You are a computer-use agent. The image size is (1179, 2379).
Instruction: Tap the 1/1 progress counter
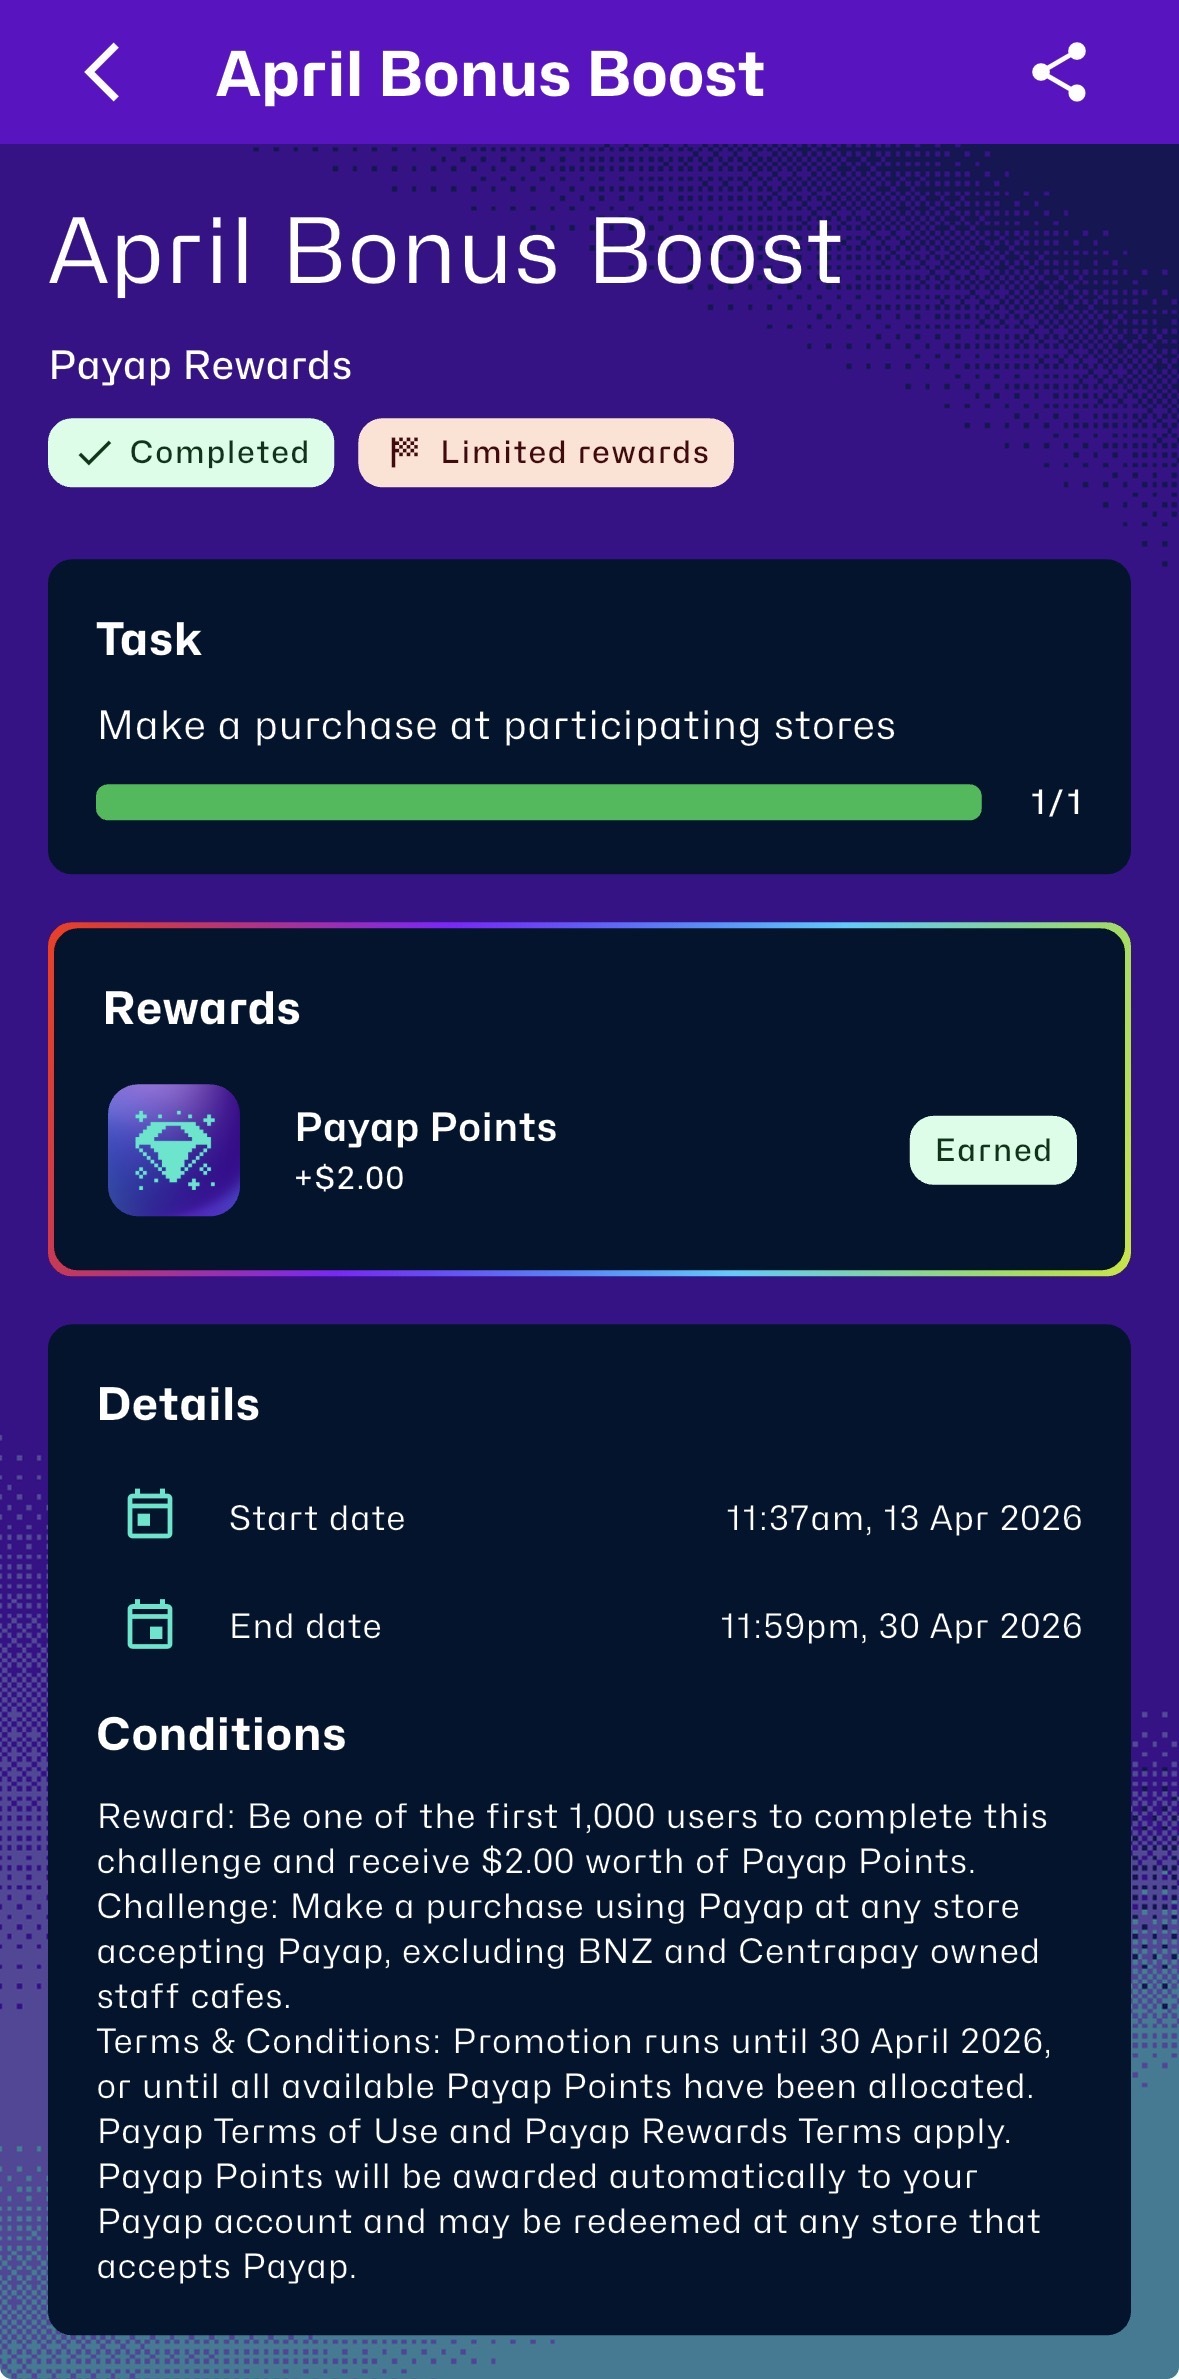[1056, 802]
